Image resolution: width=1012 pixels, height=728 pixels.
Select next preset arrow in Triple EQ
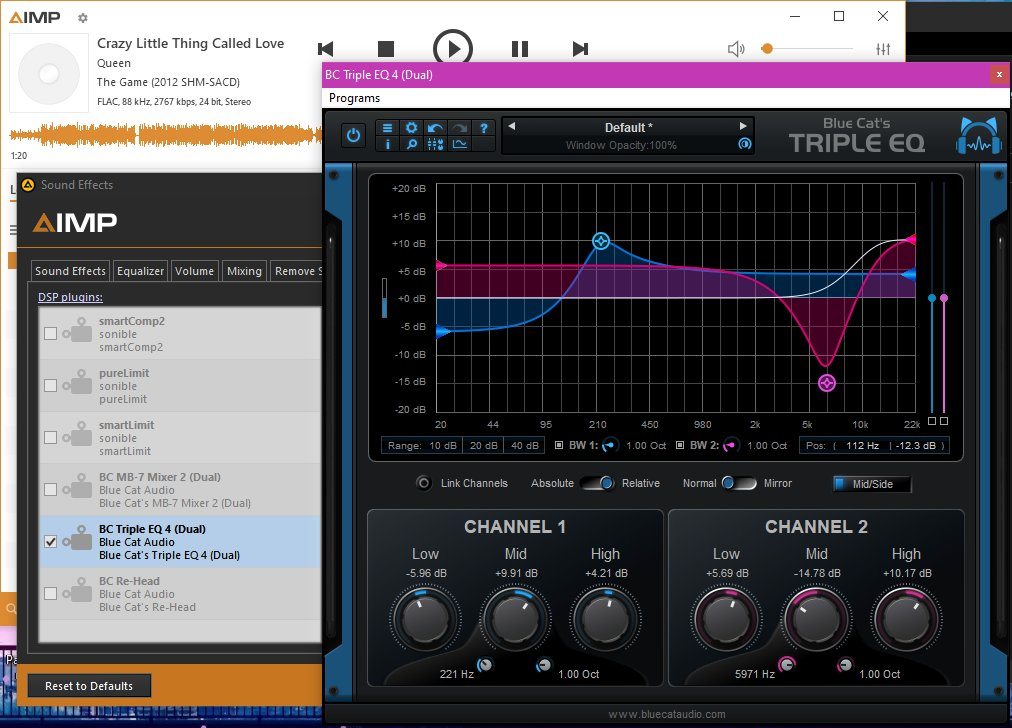point(743,126)
